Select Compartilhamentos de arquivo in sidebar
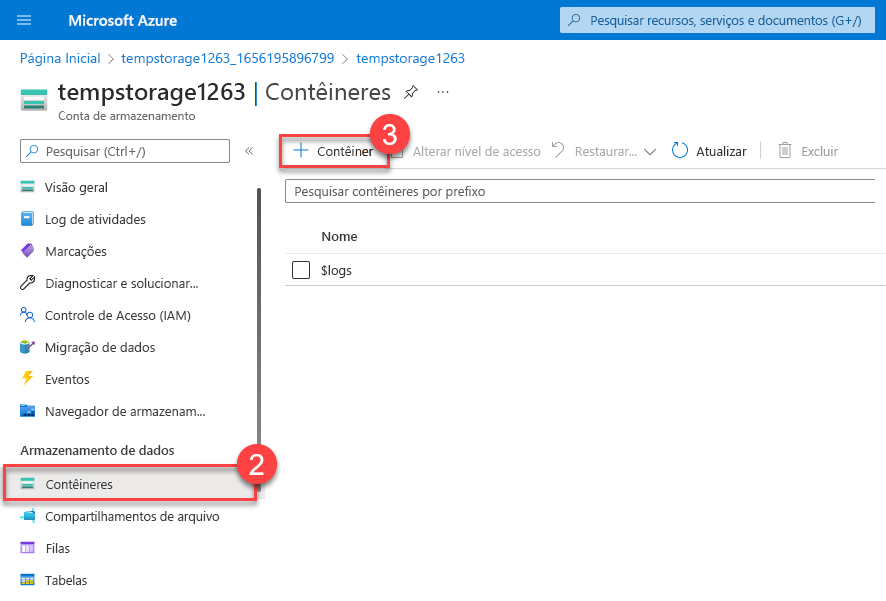This screenshot has height=601, width=886. [x=131, y=517]
